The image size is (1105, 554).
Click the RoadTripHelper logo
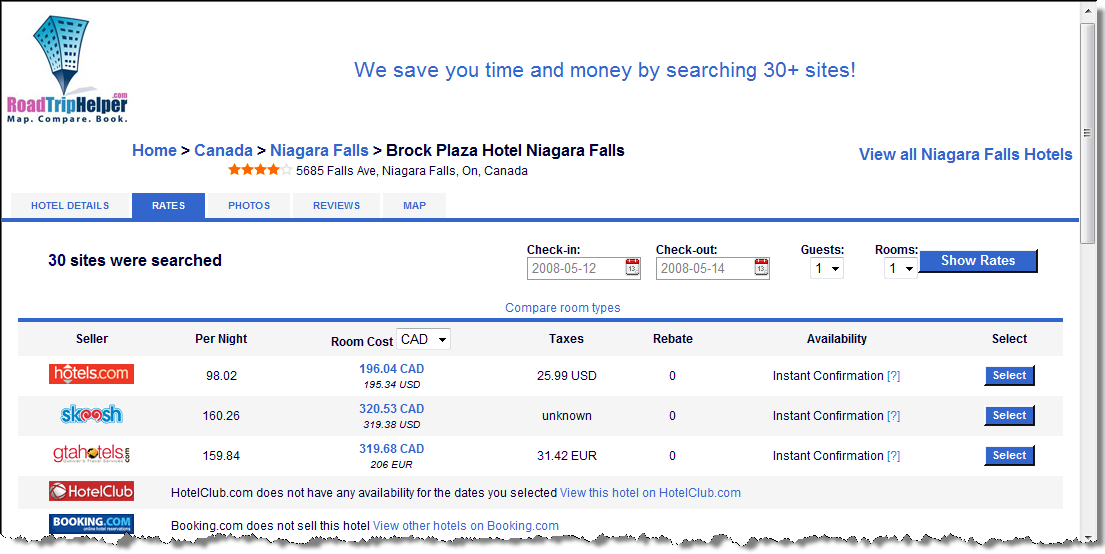pyautogui.click(x=68, y=70)
